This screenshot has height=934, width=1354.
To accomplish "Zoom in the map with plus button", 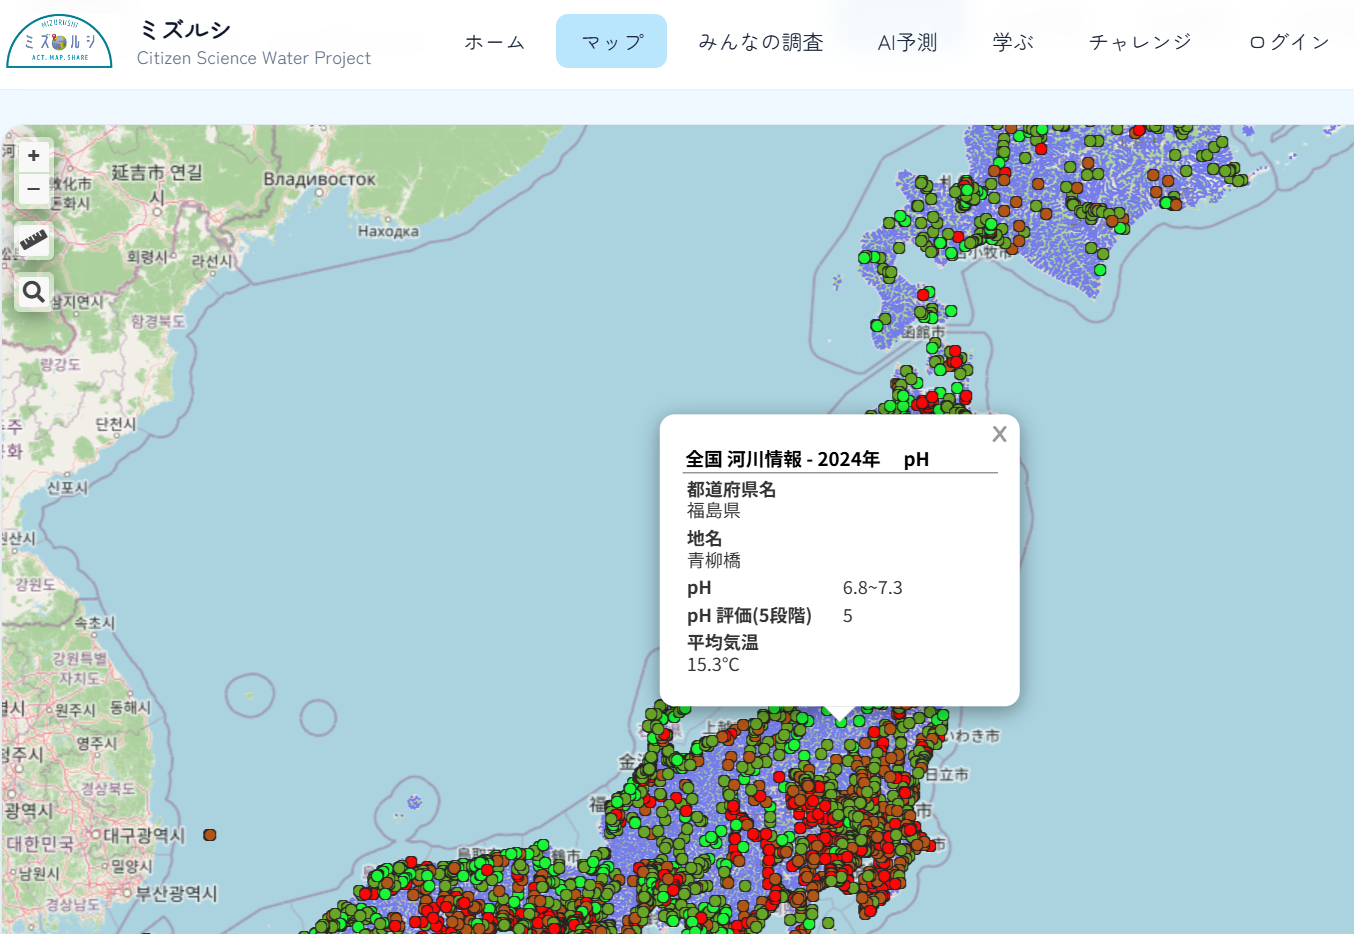I will [x=34, y=156].
